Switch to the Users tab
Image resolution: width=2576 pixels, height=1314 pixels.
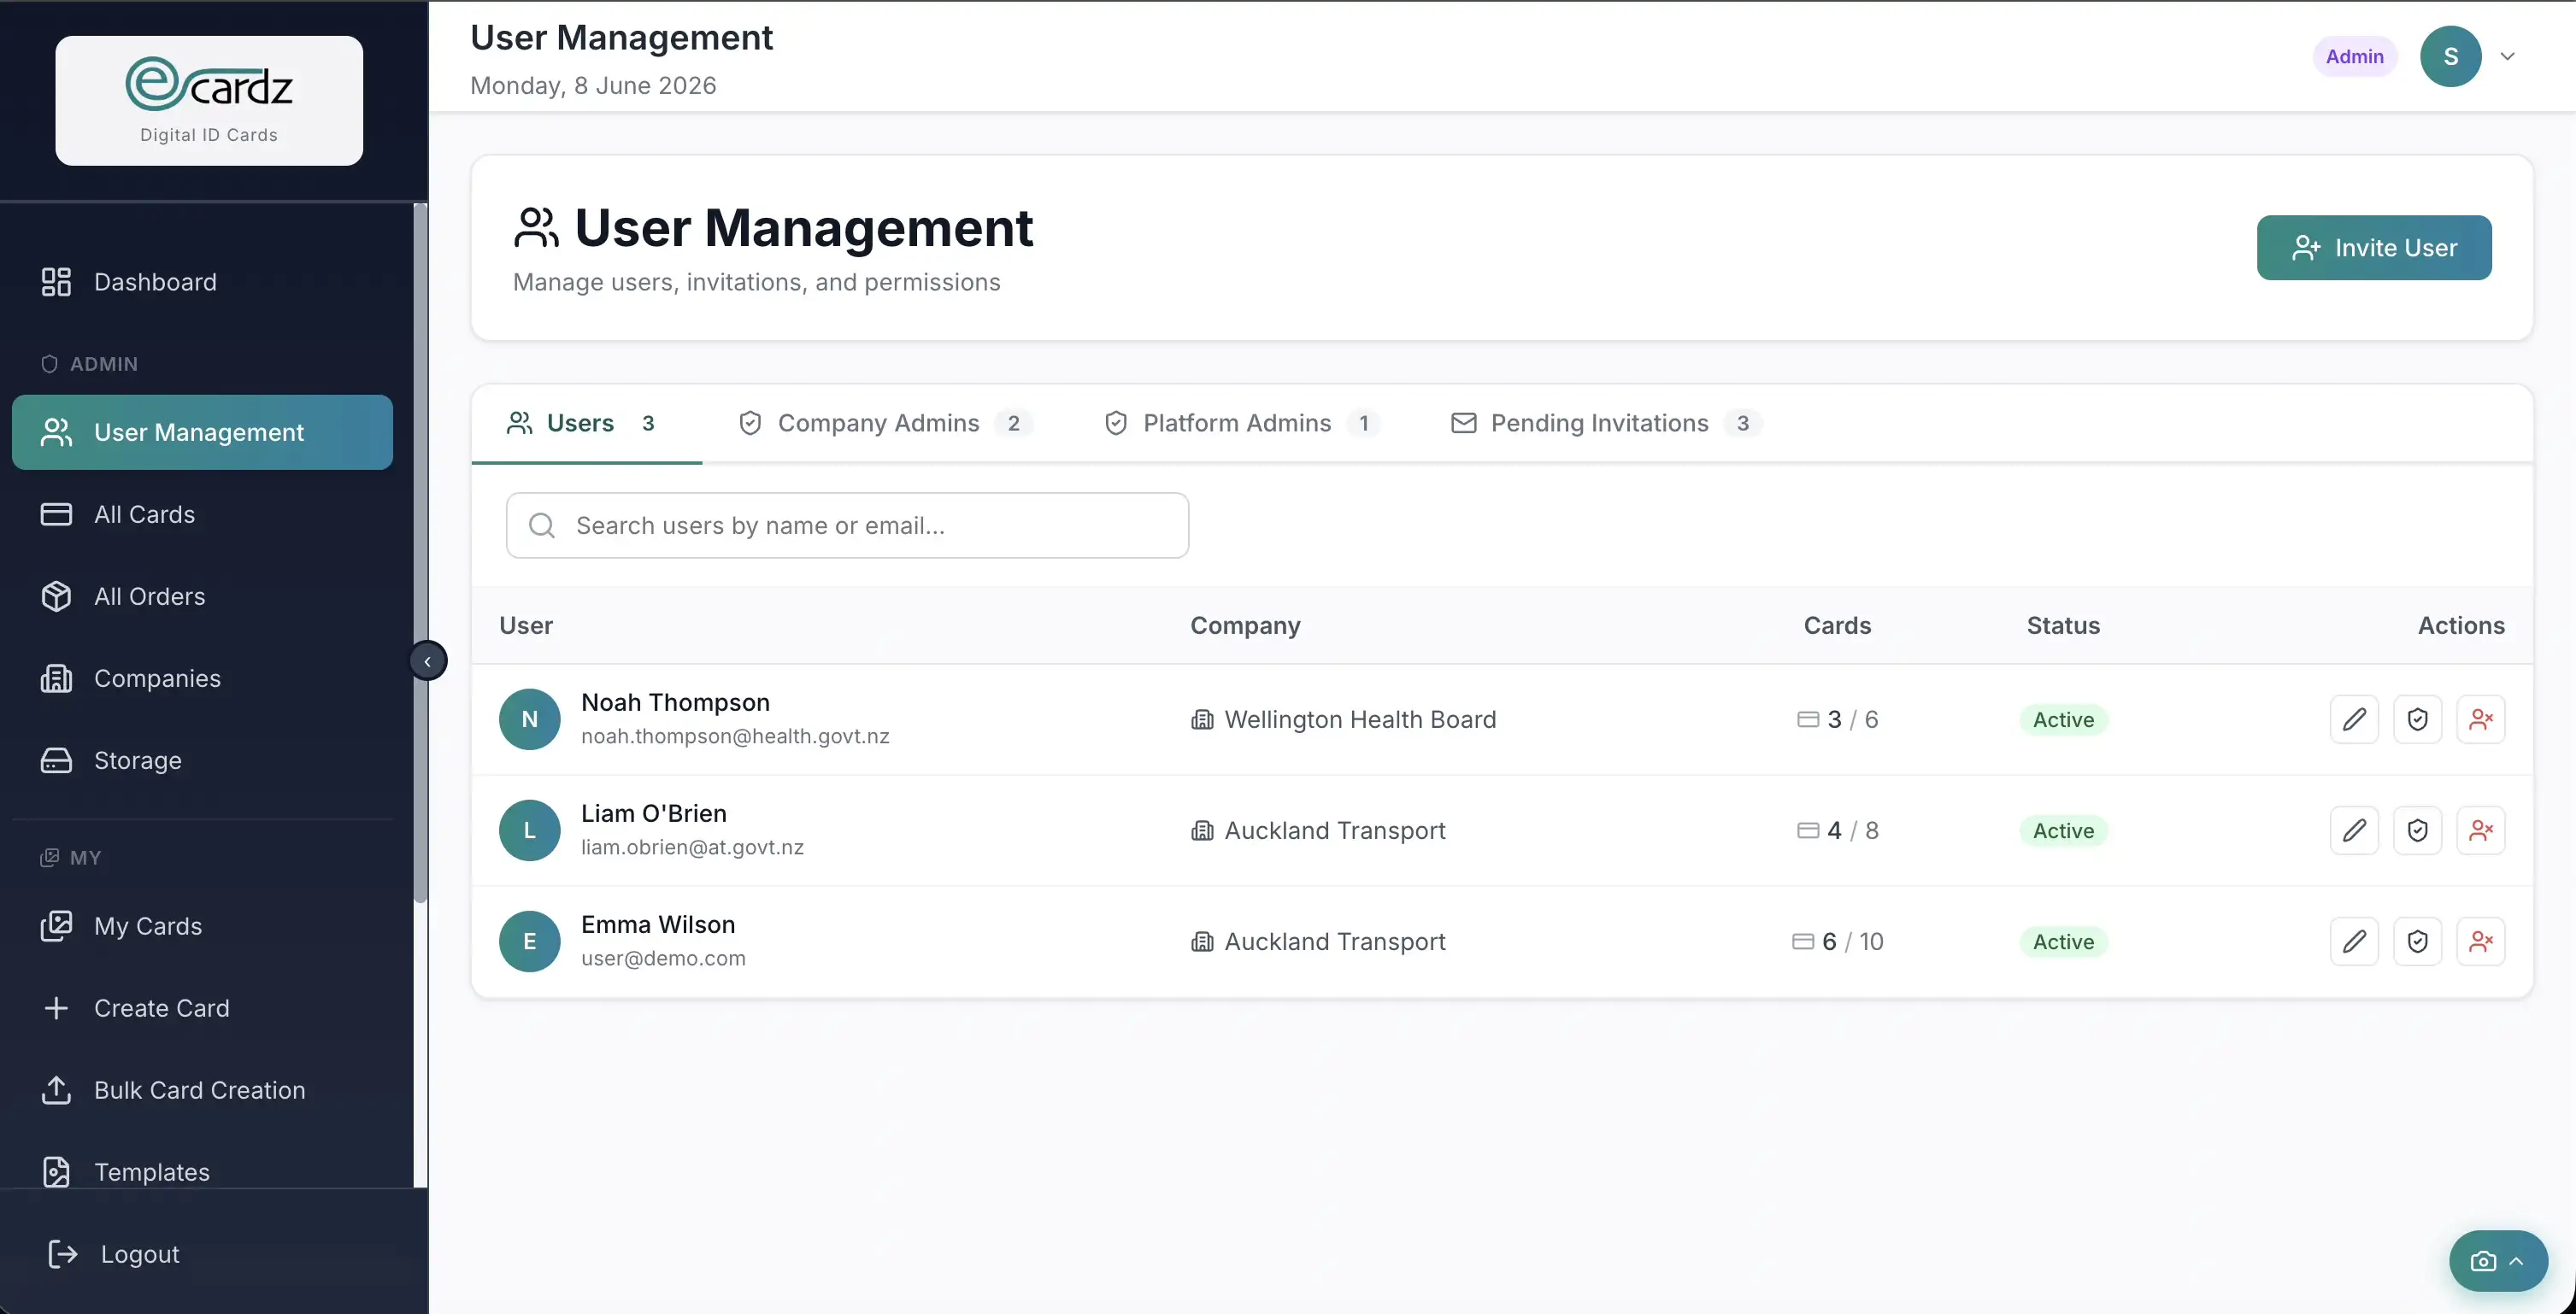click(586, 423)
